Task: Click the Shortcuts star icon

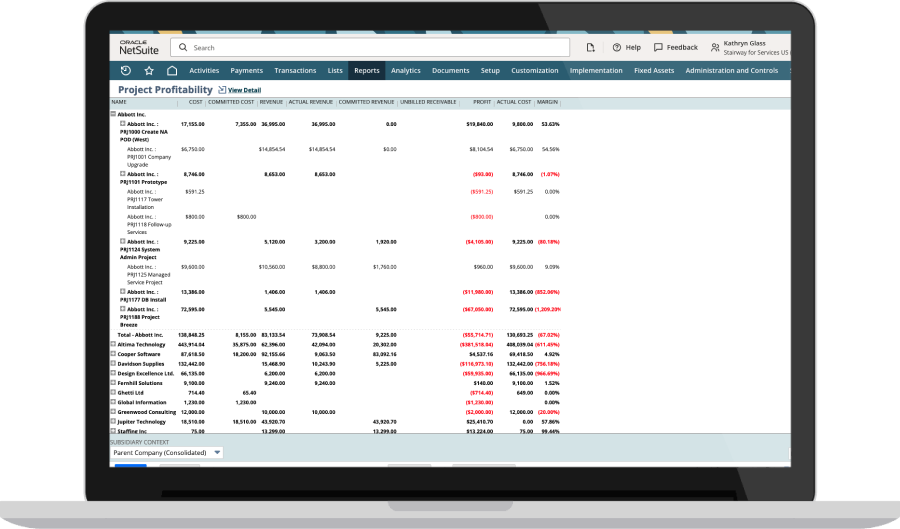Action: click(149, 71)
